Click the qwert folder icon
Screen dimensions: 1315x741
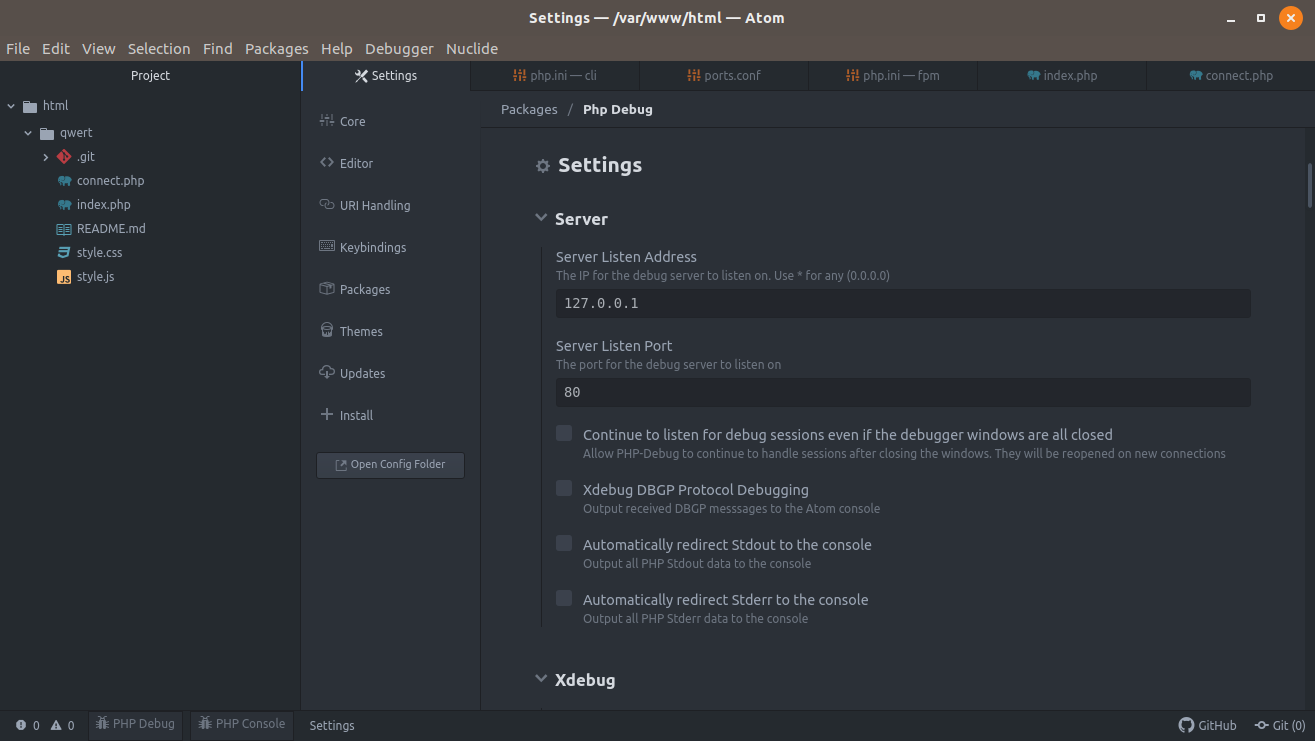[x=47, y=133]
